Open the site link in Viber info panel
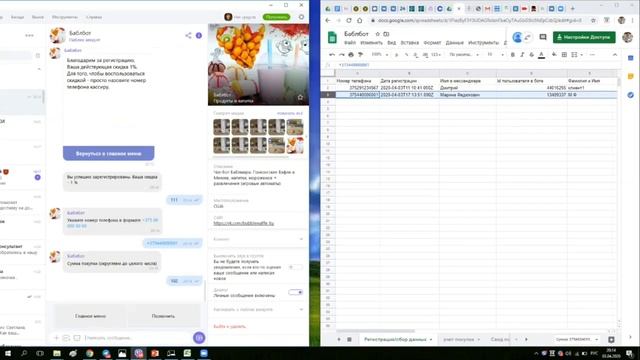The width and height of the screenshot is (640, 360). pos(244,223)
